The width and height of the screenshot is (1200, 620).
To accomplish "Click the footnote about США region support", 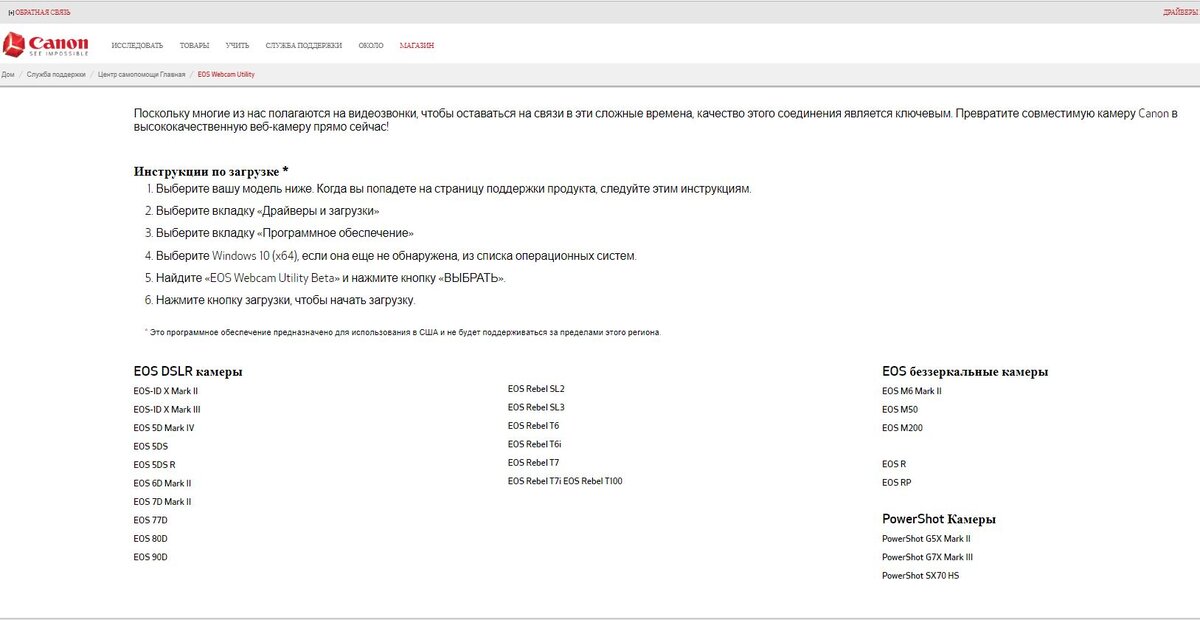I will tap(402, 332).
